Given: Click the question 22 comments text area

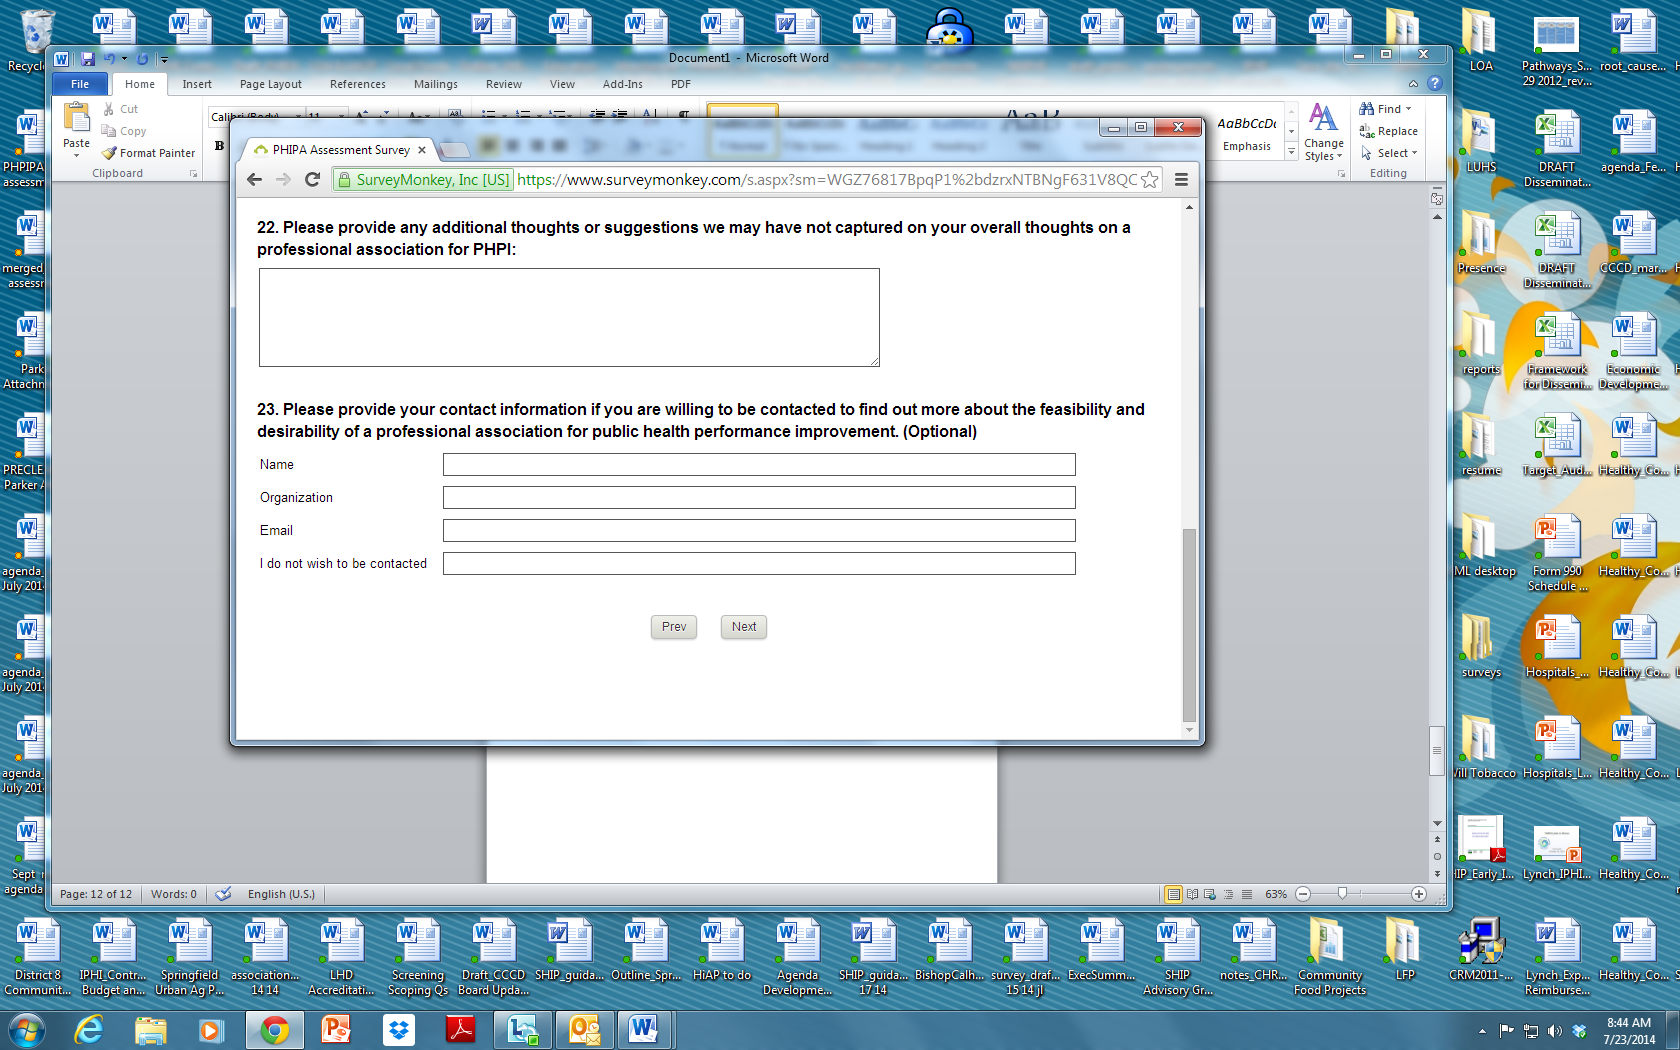Looking at the screenshot, I should 569,317.
